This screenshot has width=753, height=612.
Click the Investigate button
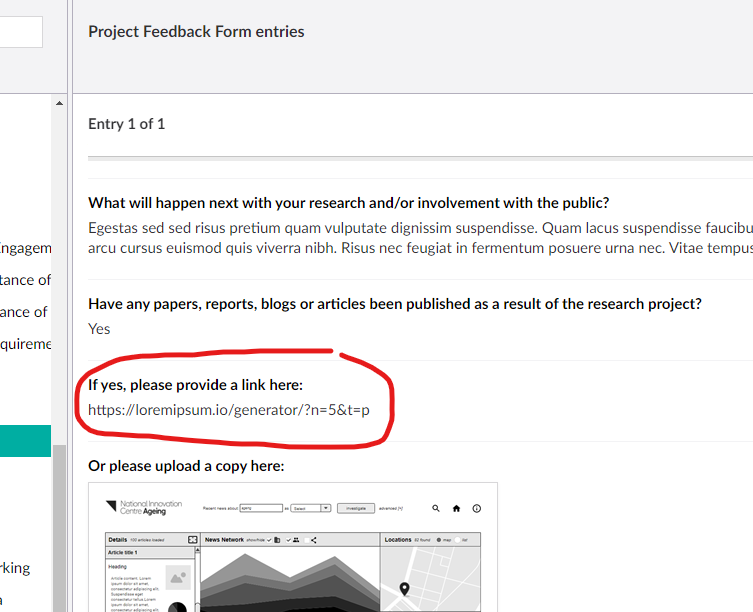click(x=354, y=508)
